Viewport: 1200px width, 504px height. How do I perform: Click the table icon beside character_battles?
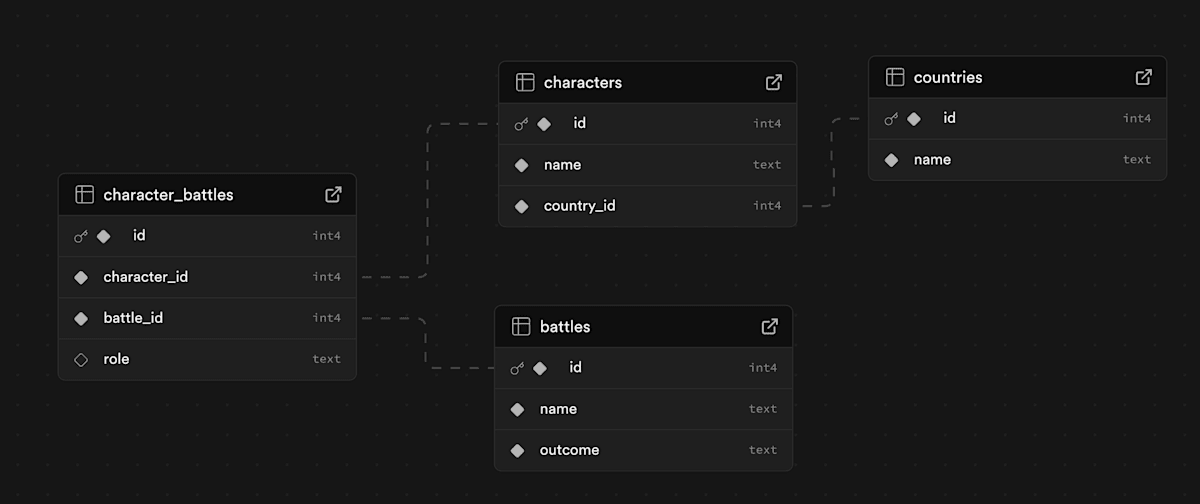click(x=84, y=194)
